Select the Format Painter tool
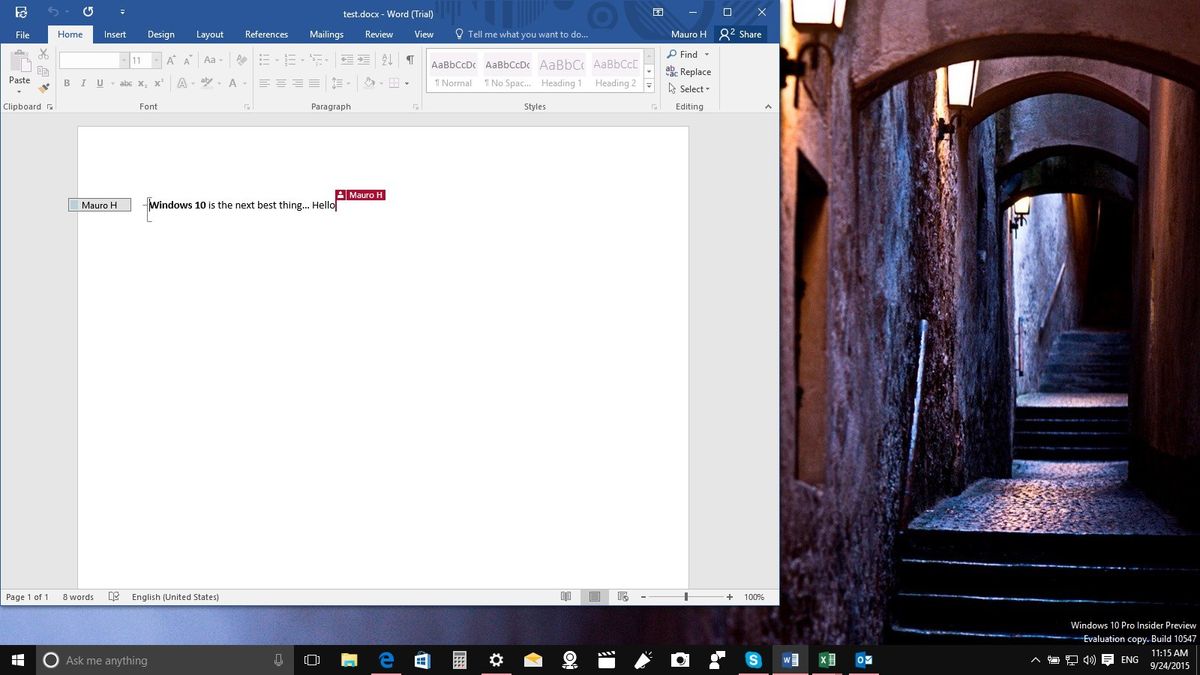 [44, 89]
